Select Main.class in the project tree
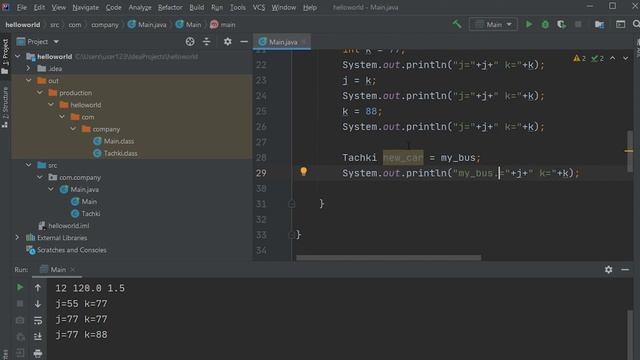Viewport: 640px width, 360px height. point(119,141)
